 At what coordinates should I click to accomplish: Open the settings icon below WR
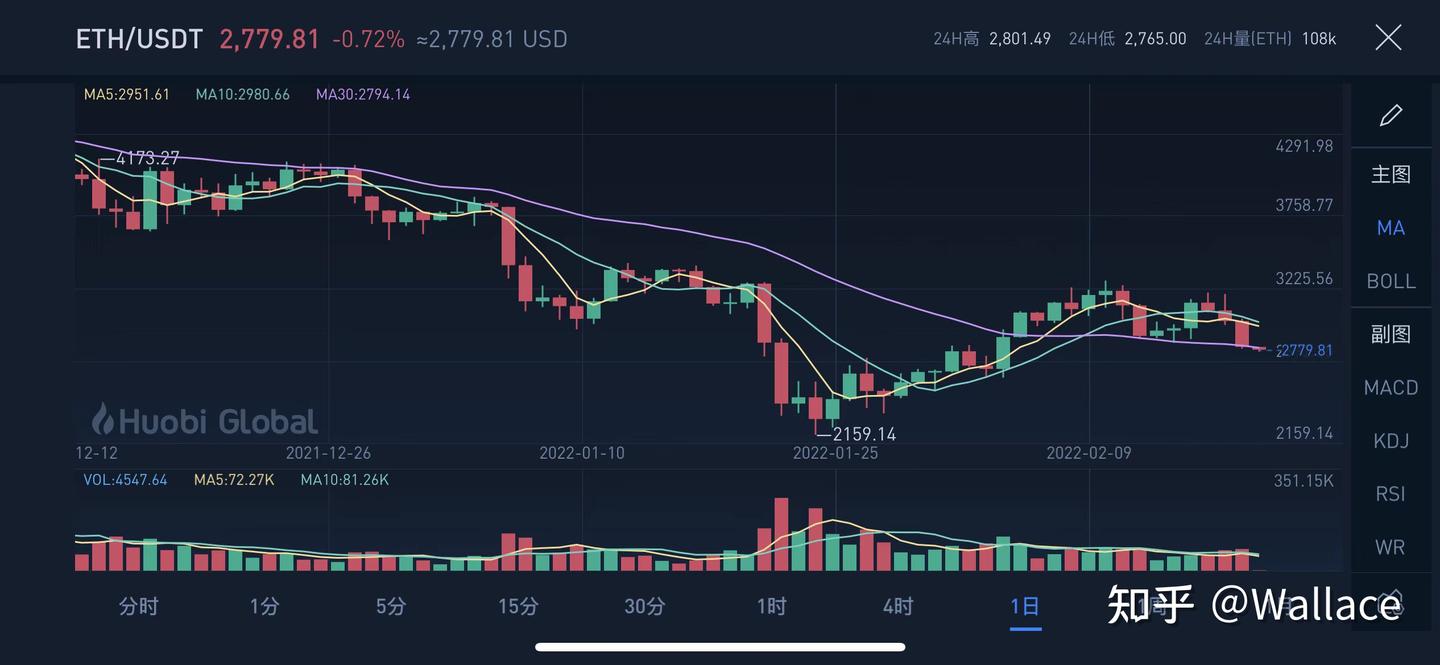(1390, 600)
